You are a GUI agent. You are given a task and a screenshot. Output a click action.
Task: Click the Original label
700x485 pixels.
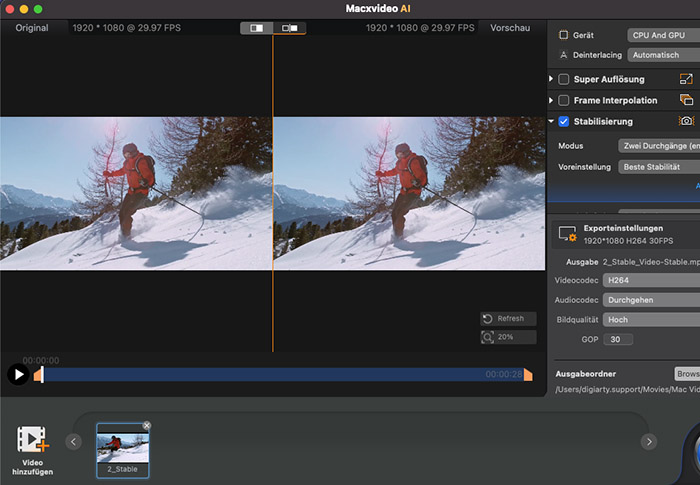pyautogui.click(x=32, y=28)
